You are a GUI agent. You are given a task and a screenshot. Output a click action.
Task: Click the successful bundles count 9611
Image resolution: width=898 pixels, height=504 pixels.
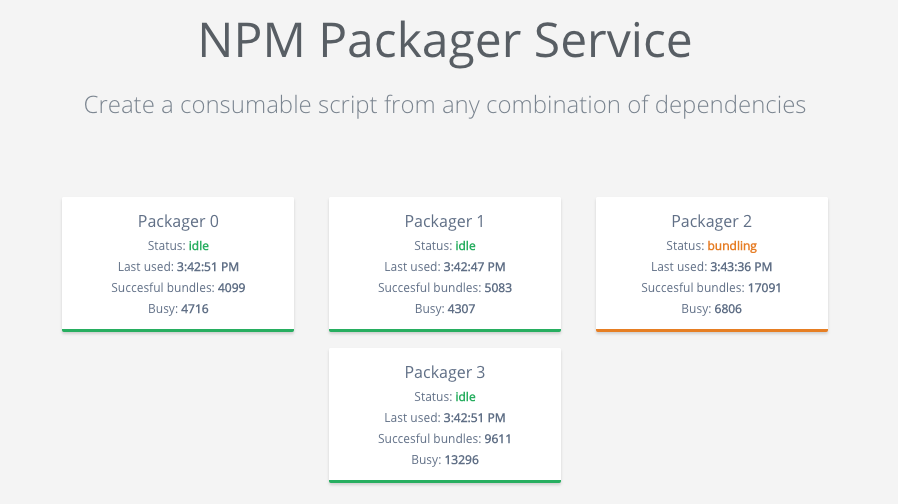(x=498, y=439)
